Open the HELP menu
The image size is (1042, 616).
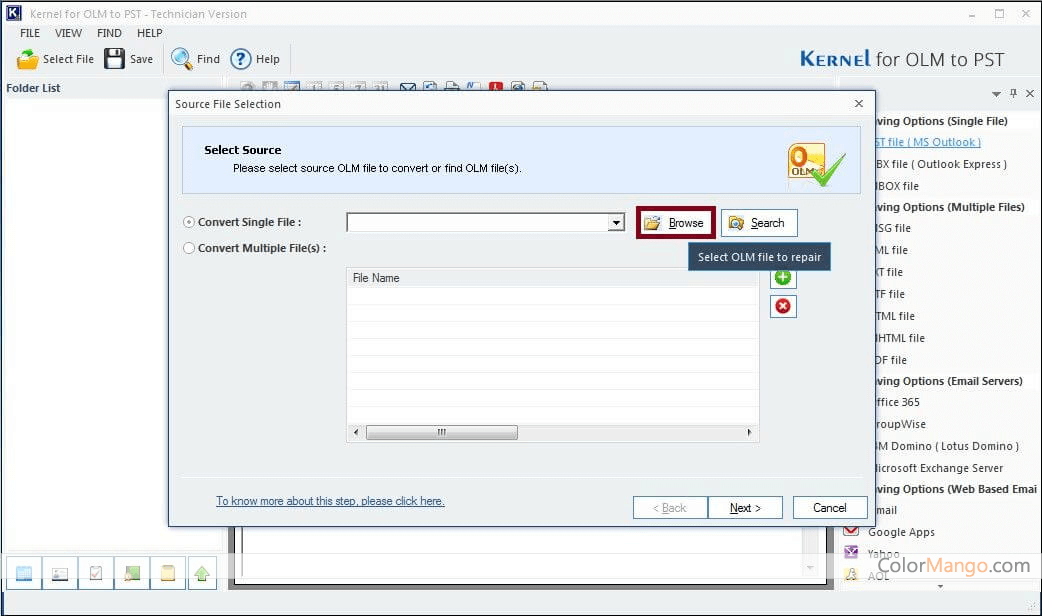coord(150,33)
